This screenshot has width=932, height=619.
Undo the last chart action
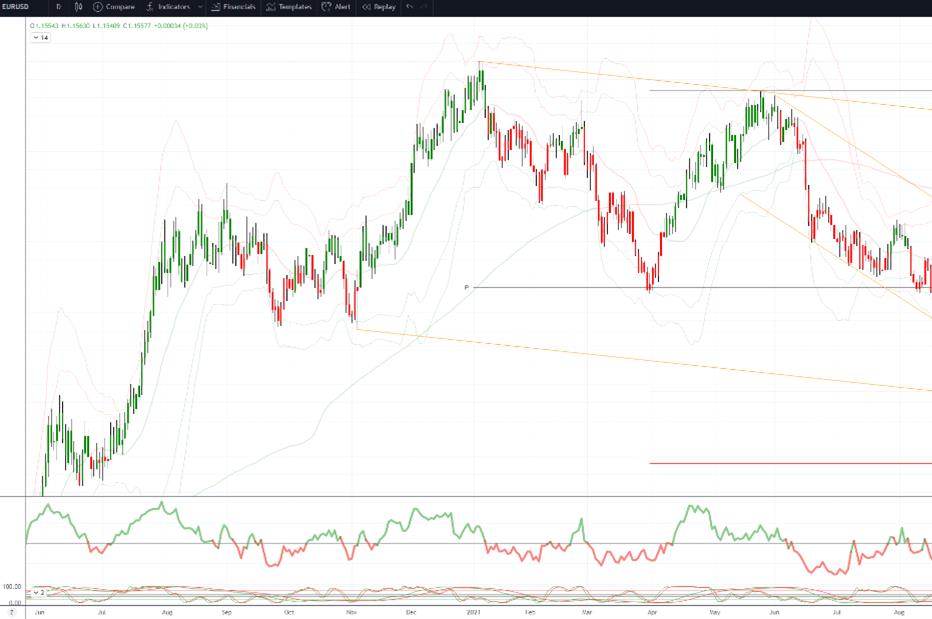[x=410, y=7]
